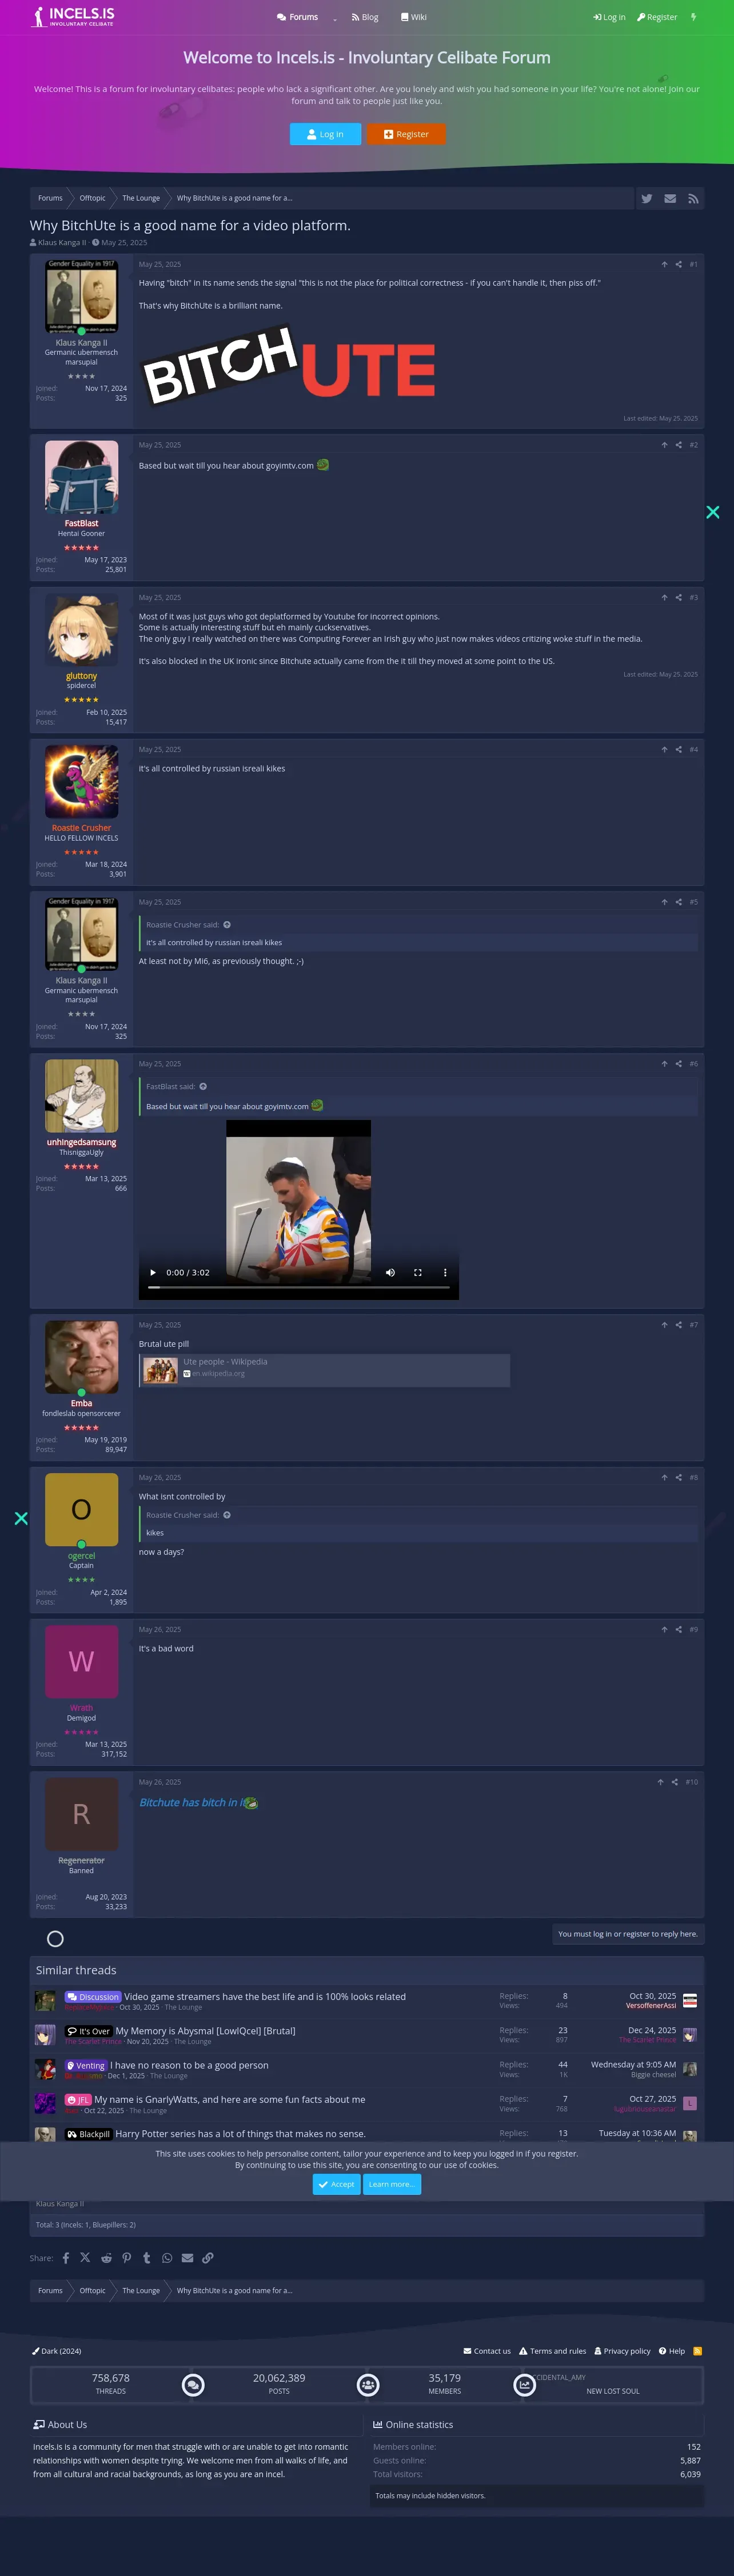Enter fullscreen on embedded video
This screenshot has width=734, height=2576.
click(x=418, y=1273)
